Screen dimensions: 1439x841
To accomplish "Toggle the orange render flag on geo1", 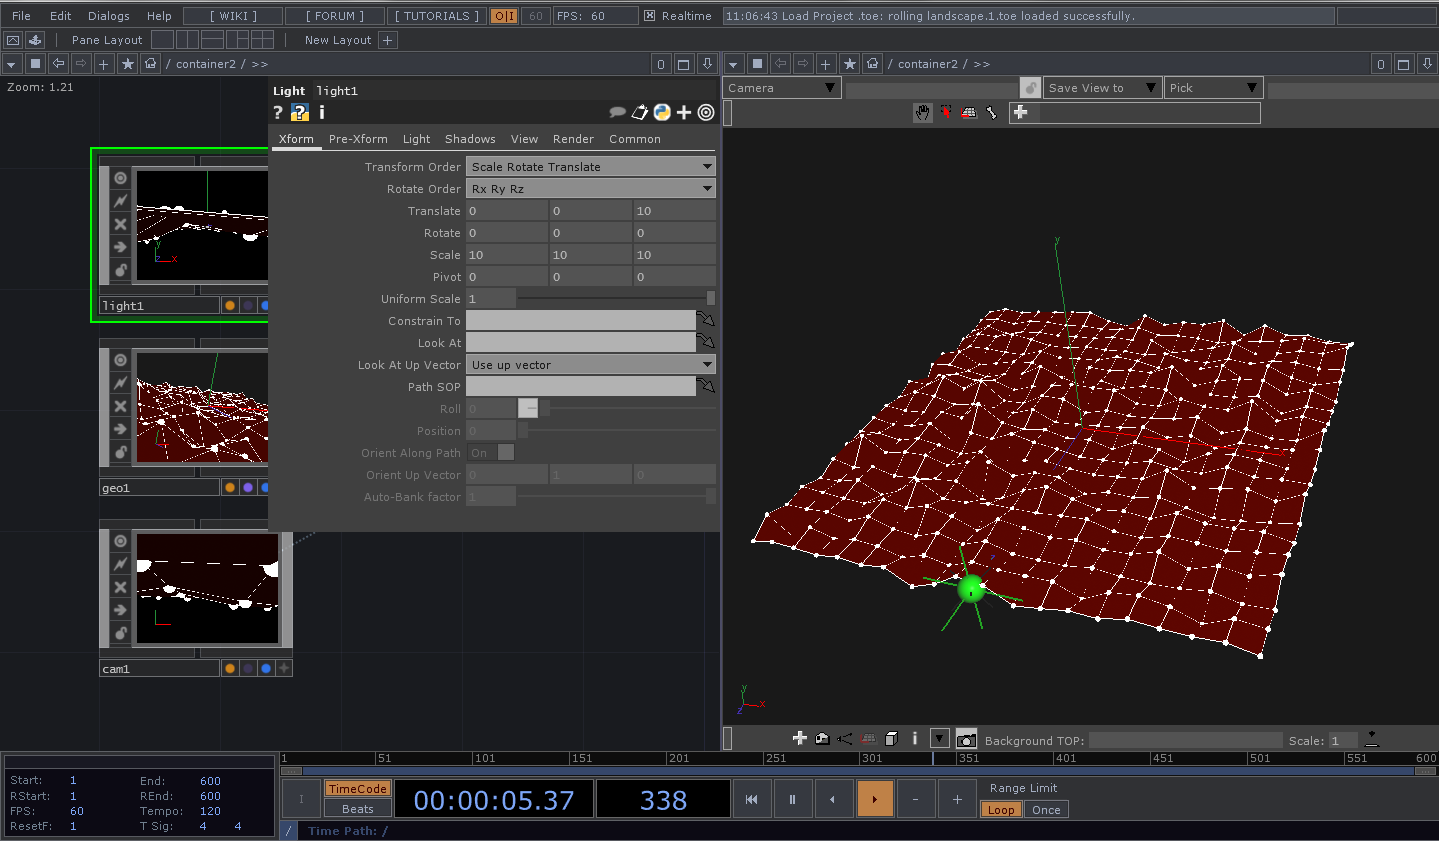I will pyautogui.click(x=230, y=487).
